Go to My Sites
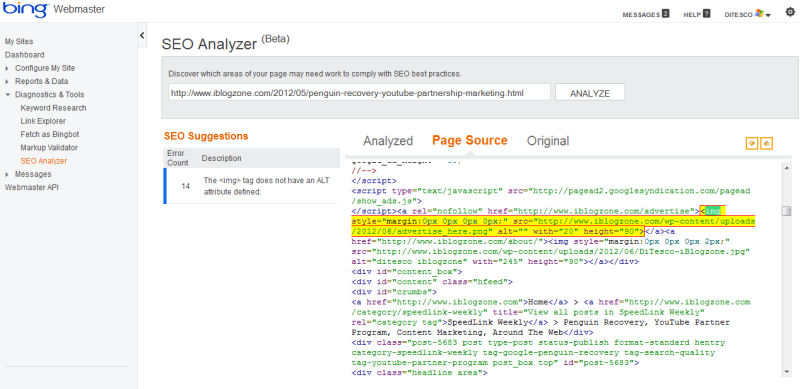 point(19,41)
